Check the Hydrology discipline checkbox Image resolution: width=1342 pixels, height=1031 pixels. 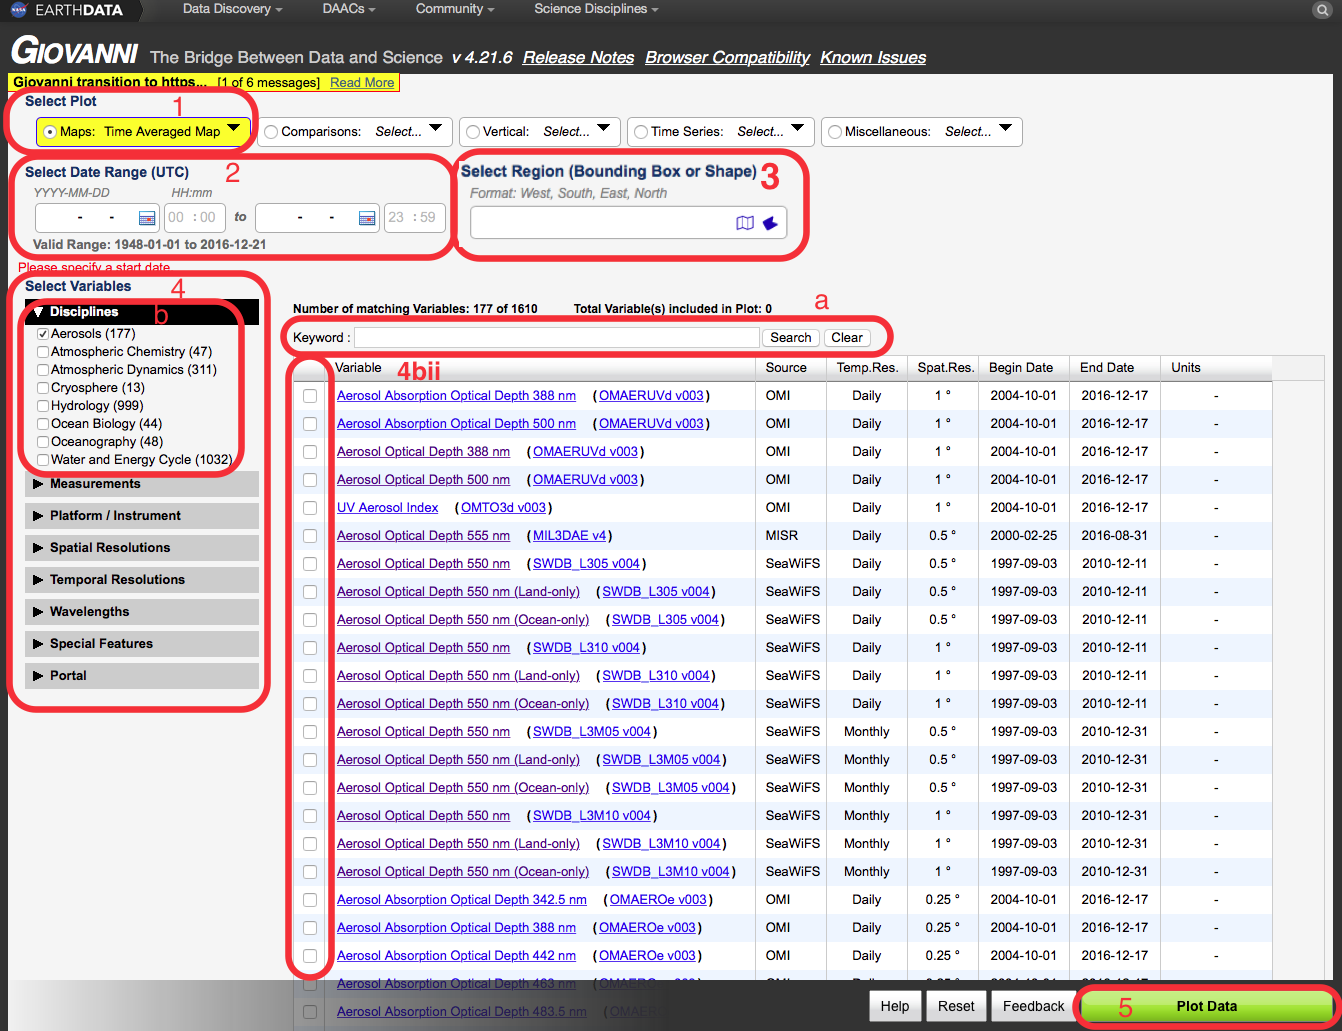click(43, 406)
